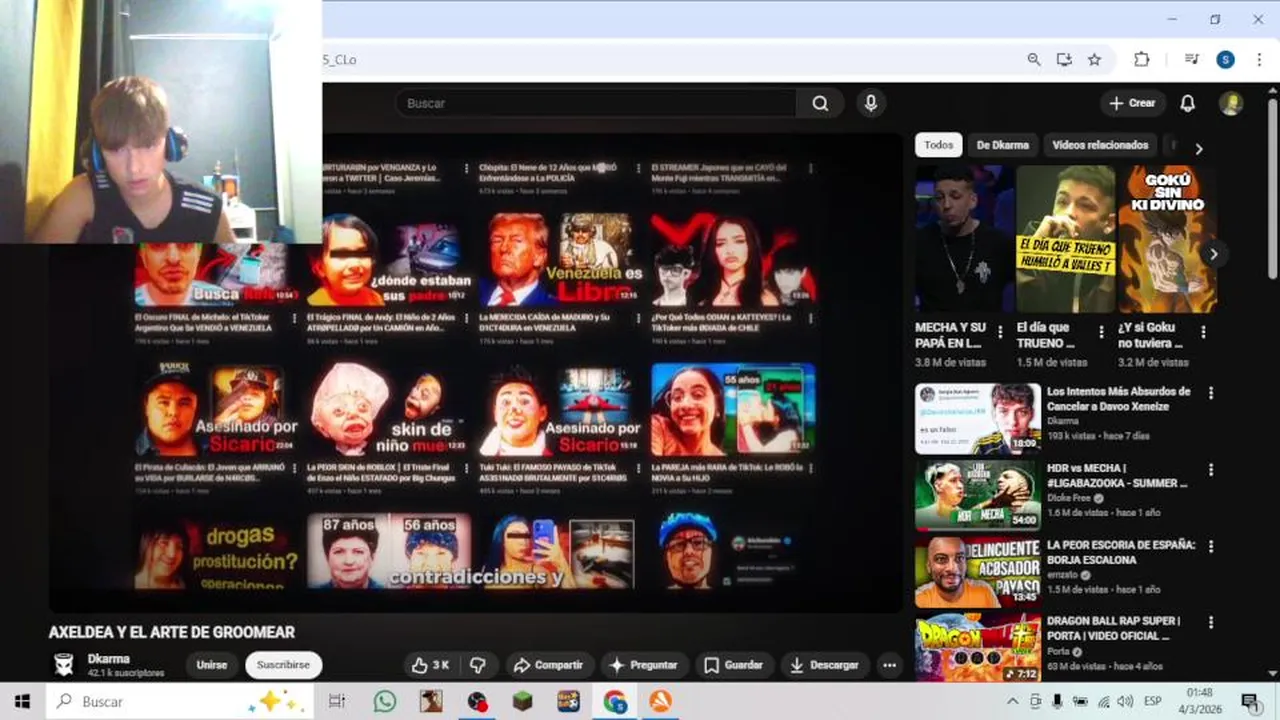
Task: Click the Chrome zoom magnifier icon
Action: coord(1034,60)
